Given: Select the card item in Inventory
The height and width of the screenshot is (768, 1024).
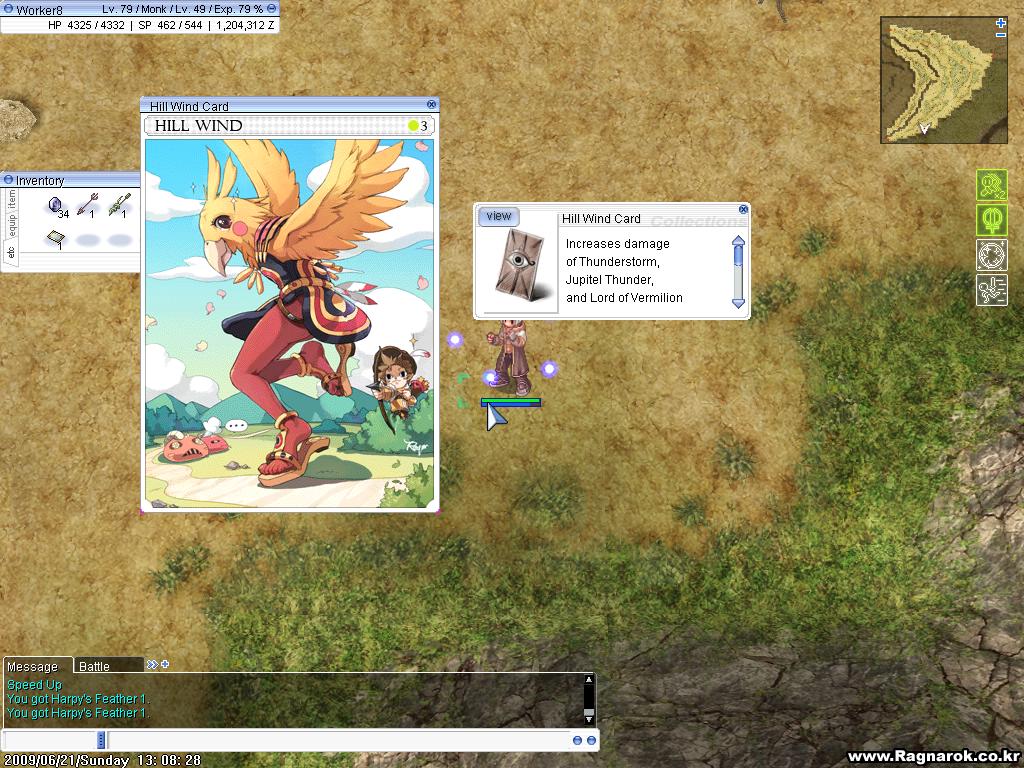Looking at the screenshot, I should point(57,239).
